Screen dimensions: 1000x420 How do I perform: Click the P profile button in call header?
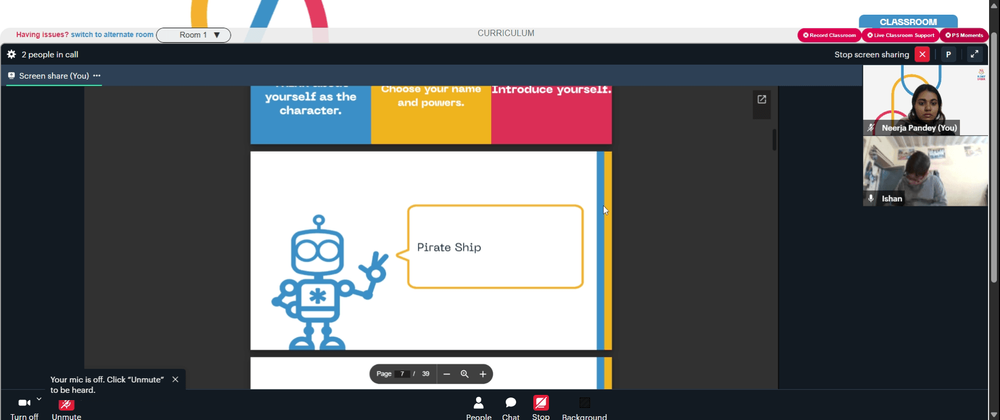[x=948, y=55]
